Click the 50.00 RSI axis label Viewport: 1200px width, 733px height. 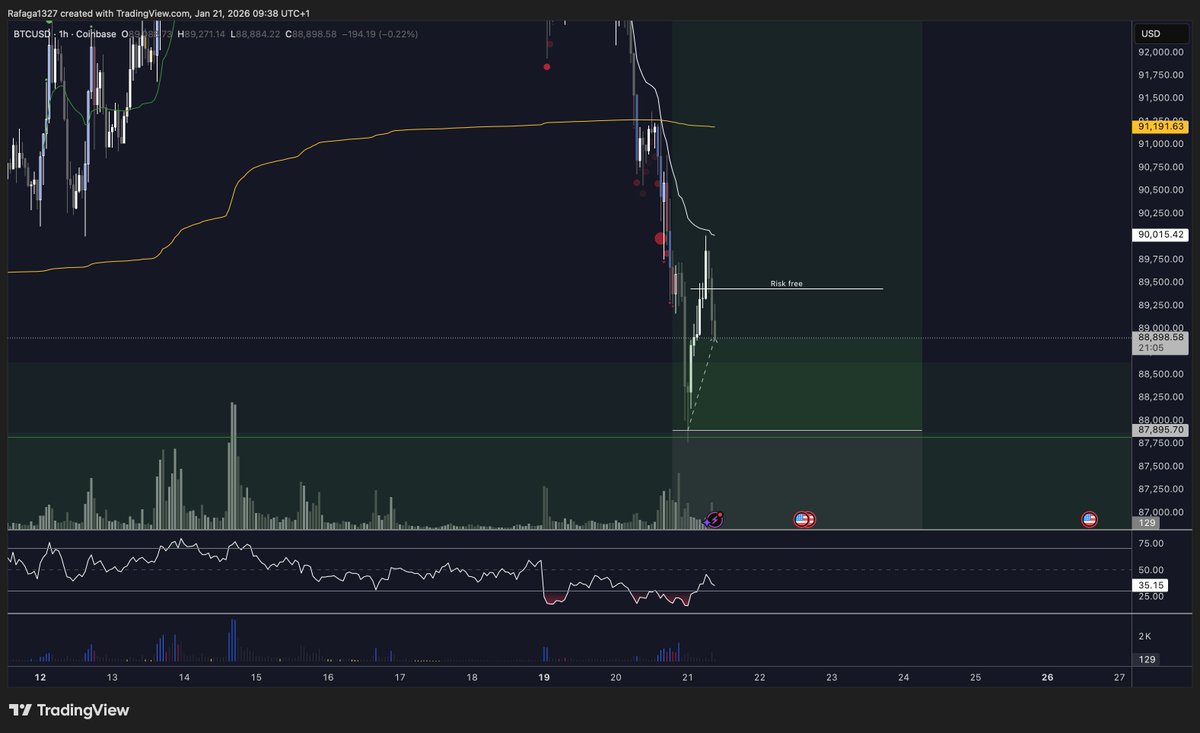[1151, 570]
